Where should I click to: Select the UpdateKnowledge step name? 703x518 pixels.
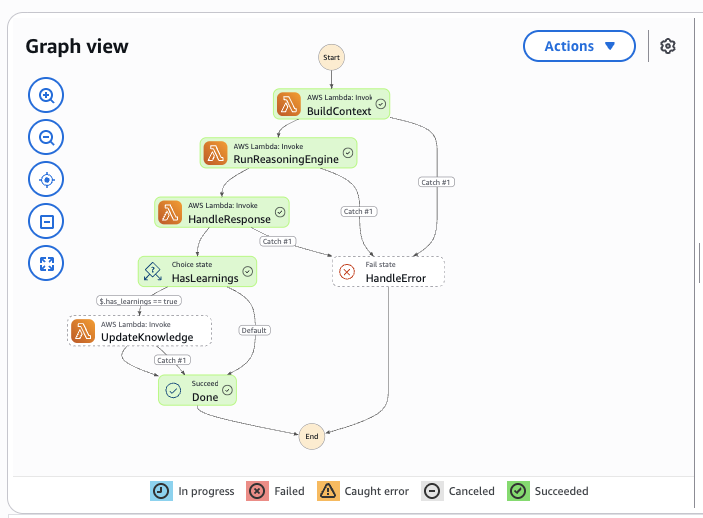coord(147,337)
